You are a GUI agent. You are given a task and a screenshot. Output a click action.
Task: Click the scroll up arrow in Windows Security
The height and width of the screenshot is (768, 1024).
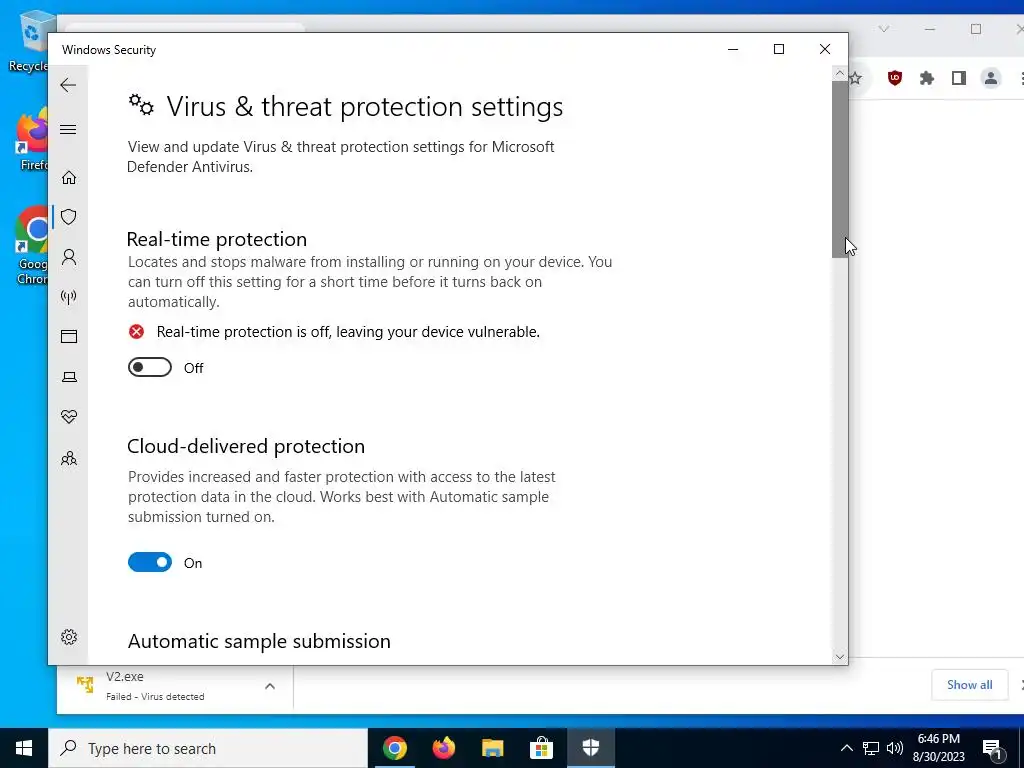click(x=839, y=73)
